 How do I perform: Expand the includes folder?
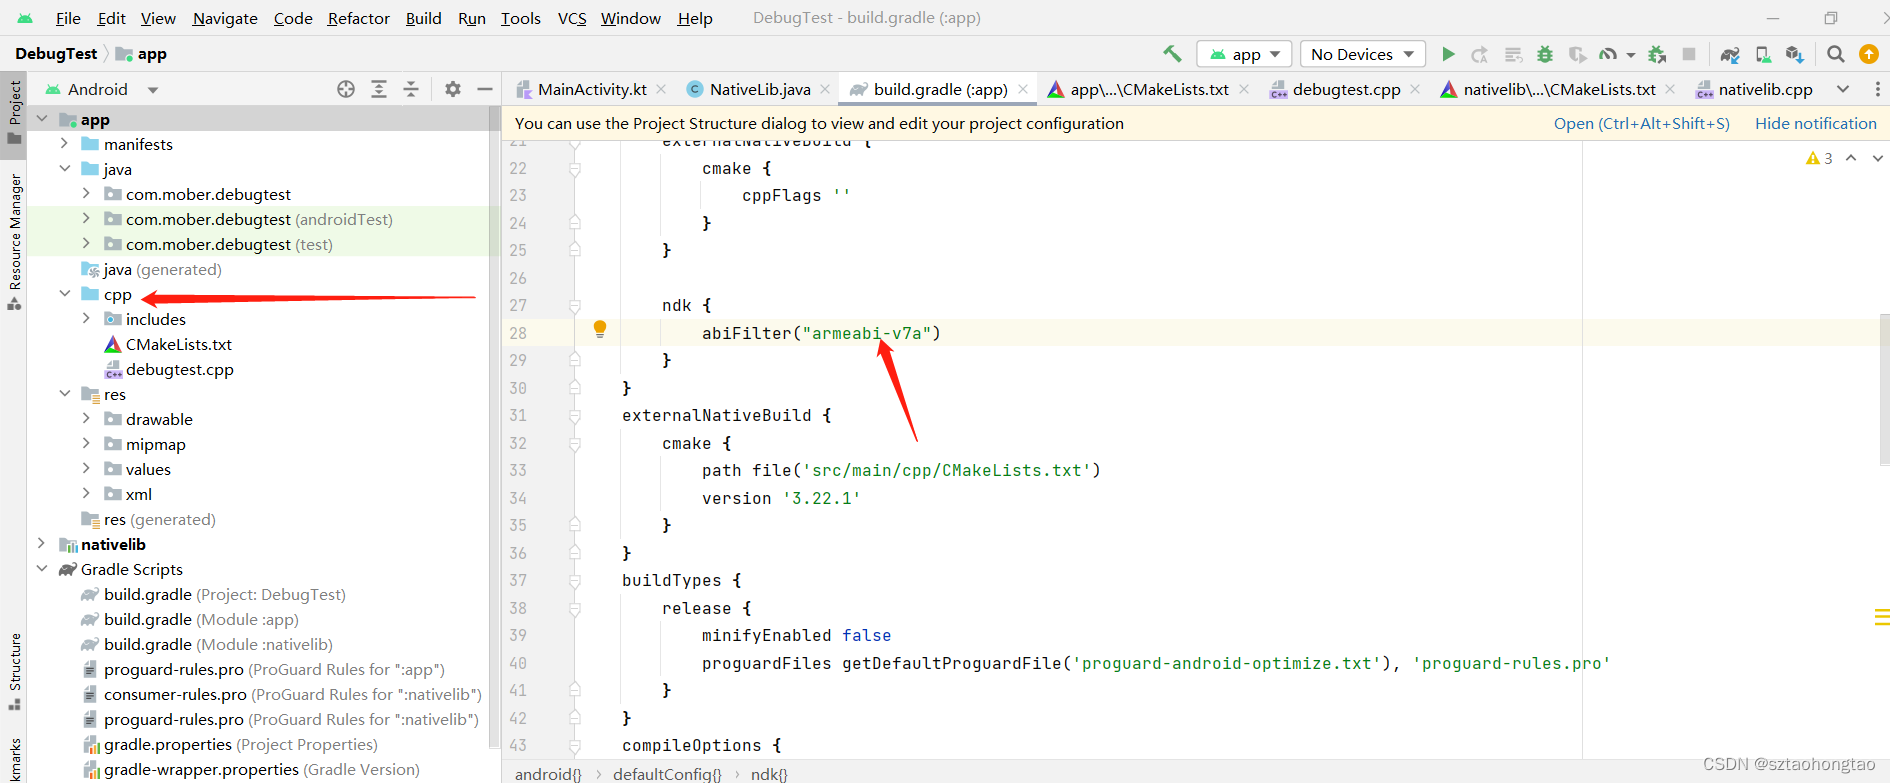86,319
